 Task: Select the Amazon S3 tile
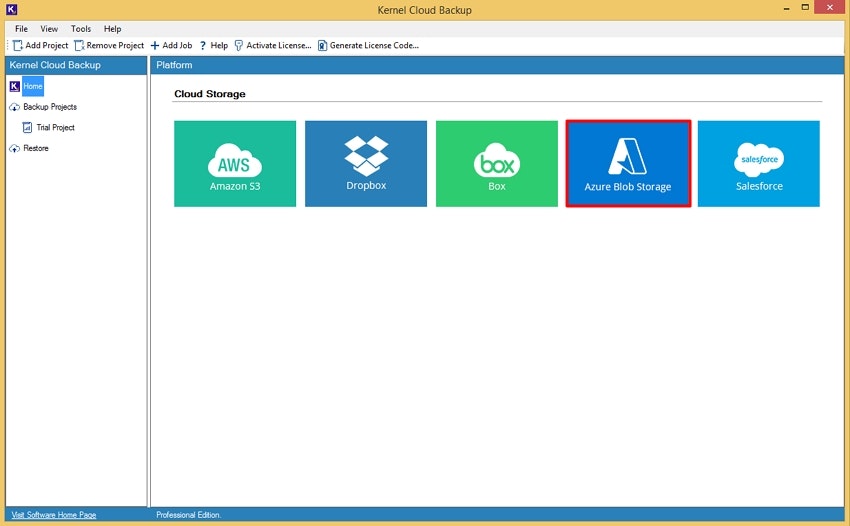coord(235,164)
